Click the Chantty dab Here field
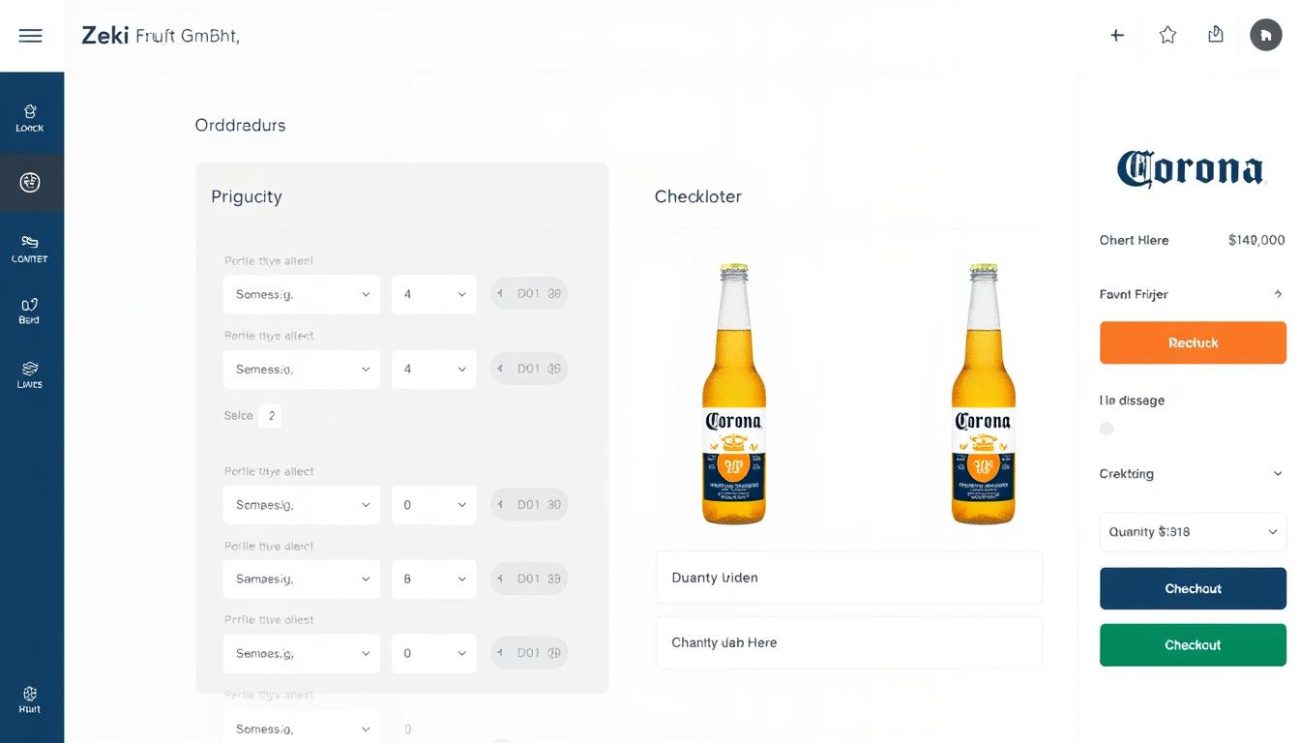Screen dimensions: 1300x743 pyautogui.click(x=849, y=643)
